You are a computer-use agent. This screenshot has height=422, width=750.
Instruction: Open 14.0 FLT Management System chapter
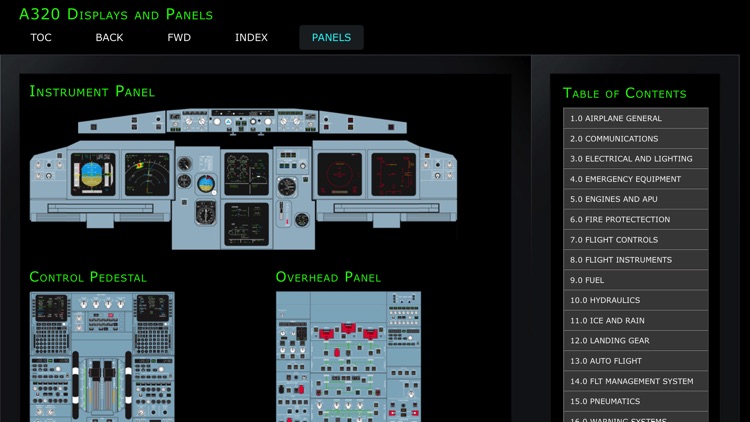pyautogui.click(x=636, y=381)
